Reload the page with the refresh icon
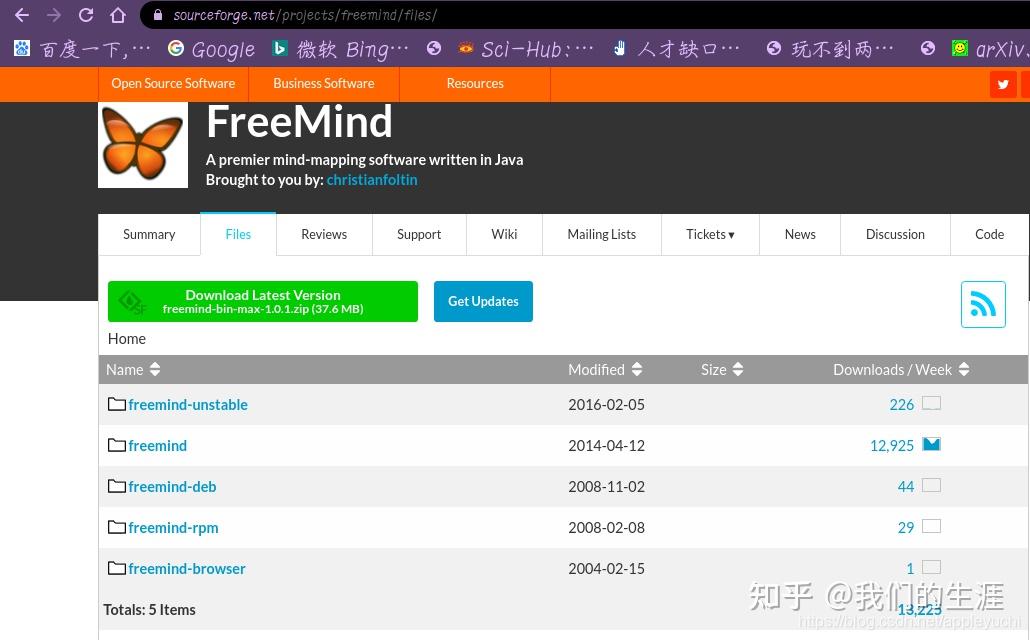The image size is (1030, 640). coord(86,15)
